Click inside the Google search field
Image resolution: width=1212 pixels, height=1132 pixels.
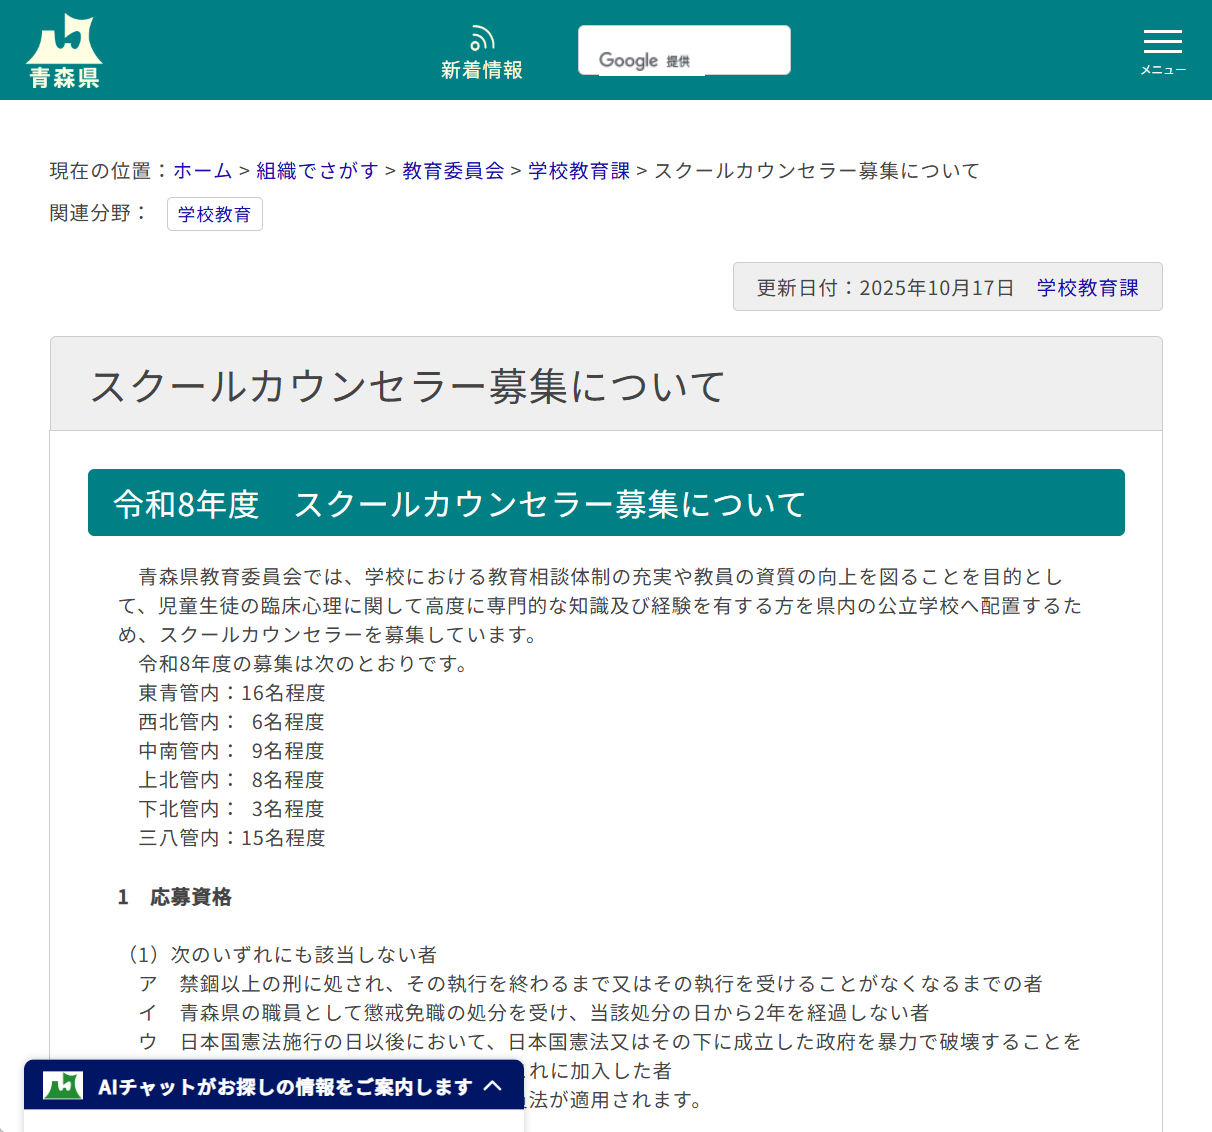[720, 49]
